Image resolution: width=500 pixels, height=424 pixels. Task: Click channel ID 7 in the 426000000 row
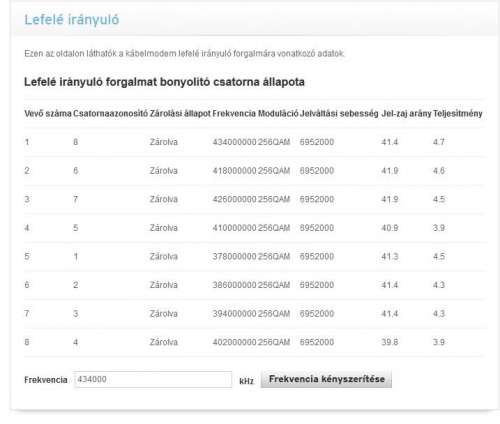pyautogui.click(x=76, y=200)
